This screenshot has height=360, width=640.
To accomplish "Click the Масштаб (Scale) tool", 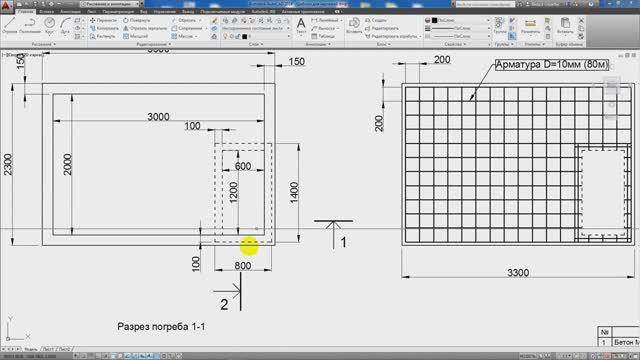I will point(136,36).
